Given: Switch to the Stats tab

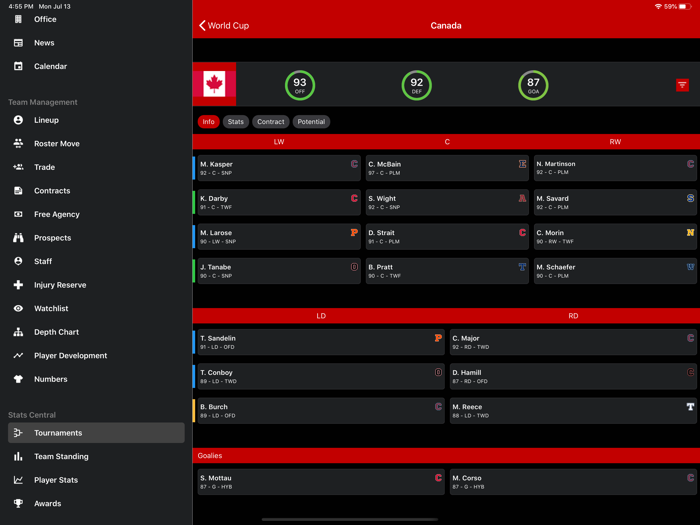Looking at the screenshot, I should (x=236, y=122).
